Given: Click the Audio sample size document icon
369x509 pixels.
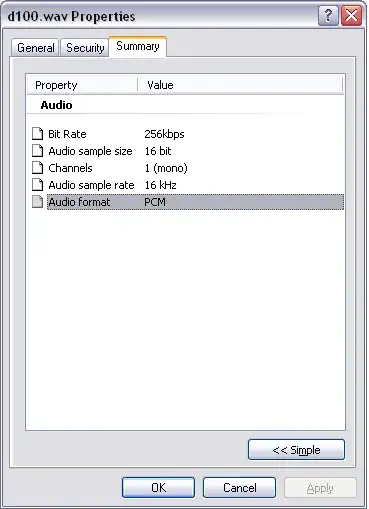Looking at the screenshot, I should click(37, 151).
